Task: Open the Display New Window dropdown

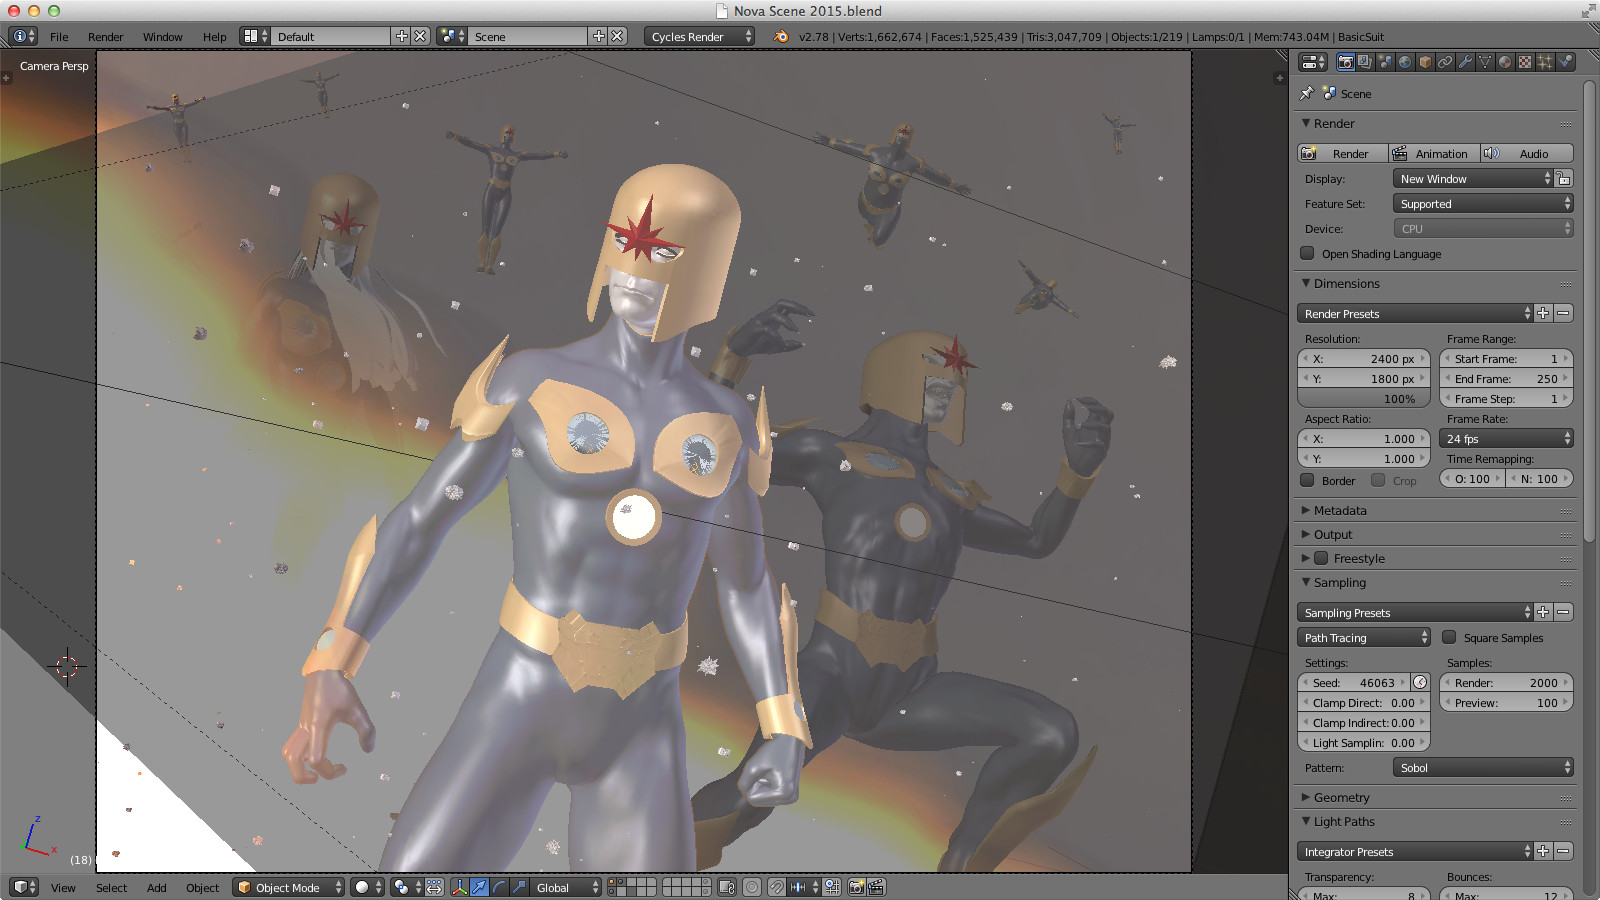Action: click(1473, 178)
